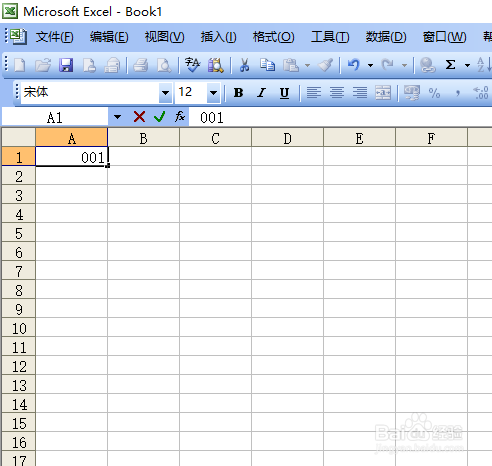
Task: Undo the last action with Undo arrow
Action: point(354,65)
